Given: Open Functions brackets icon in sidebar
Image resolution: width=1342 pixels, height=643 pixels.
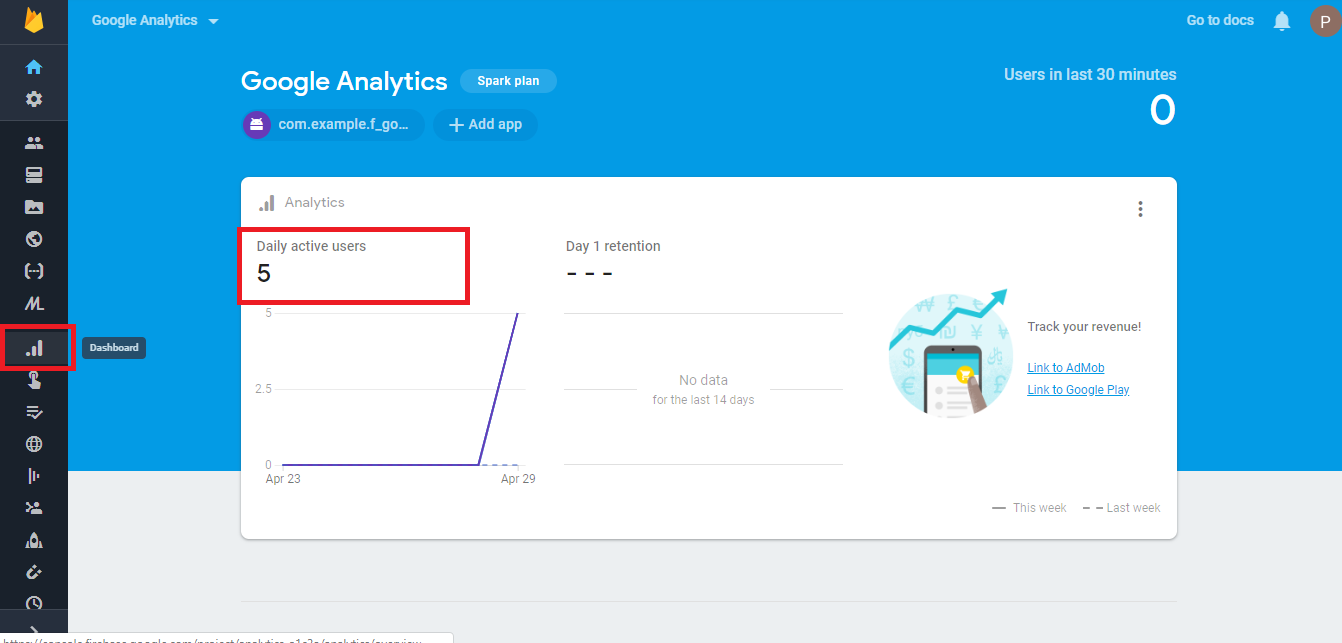Looking at the screenshot, I should click(x=34, y=271).
